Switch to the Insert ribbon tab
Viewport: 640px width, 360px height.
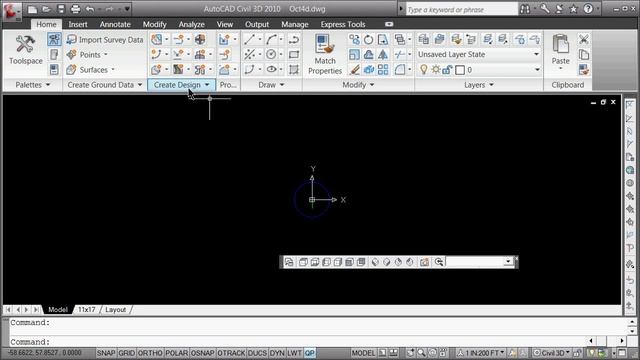pyautogui.click(x=78, y=24)
